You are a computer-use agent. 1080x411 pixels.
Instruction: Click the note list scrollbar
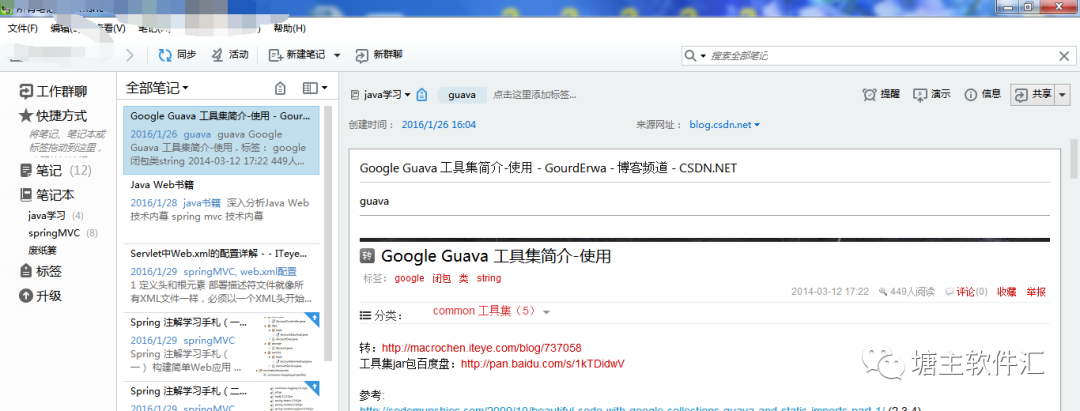point(328,233)
